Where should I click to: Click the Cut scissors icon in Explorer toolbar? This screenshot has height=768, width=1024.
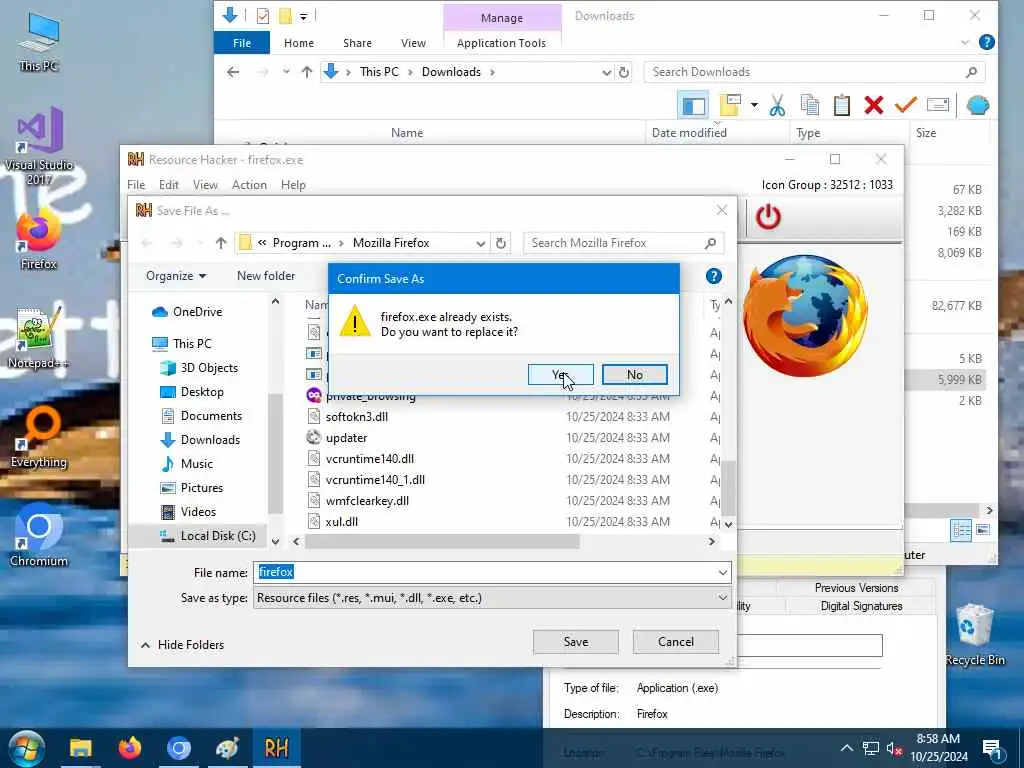pos(777,105)
